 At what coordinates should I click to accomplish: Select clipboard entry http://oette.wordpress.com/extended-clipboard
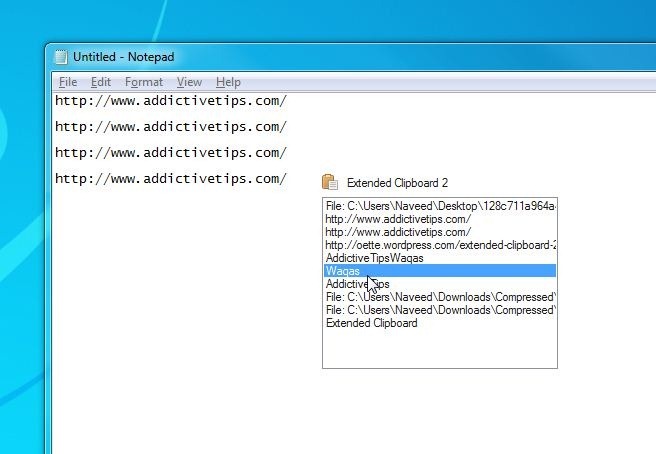tap(440, 245)
